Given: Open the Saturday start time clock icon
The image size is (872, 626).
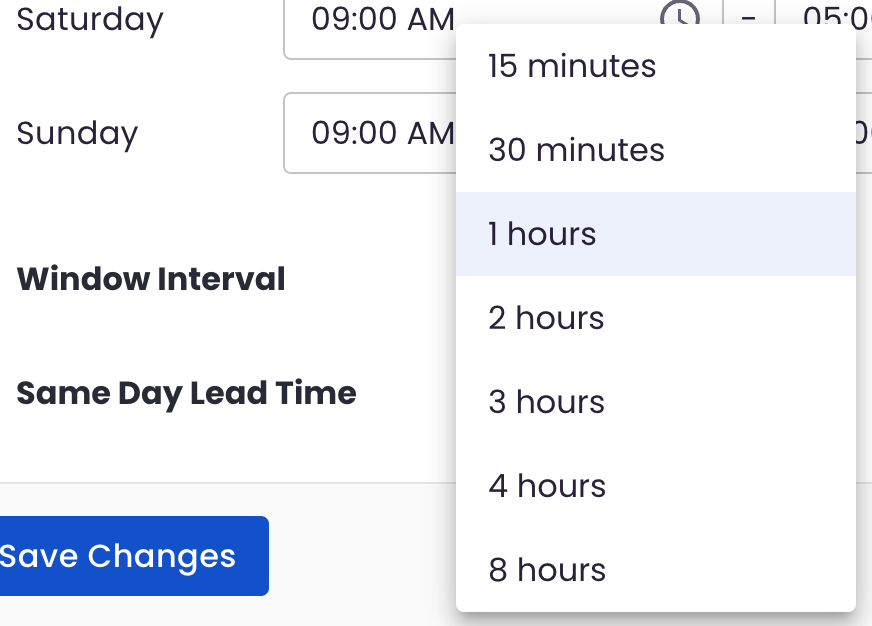Looking at the screenshot, I should 680,16.
